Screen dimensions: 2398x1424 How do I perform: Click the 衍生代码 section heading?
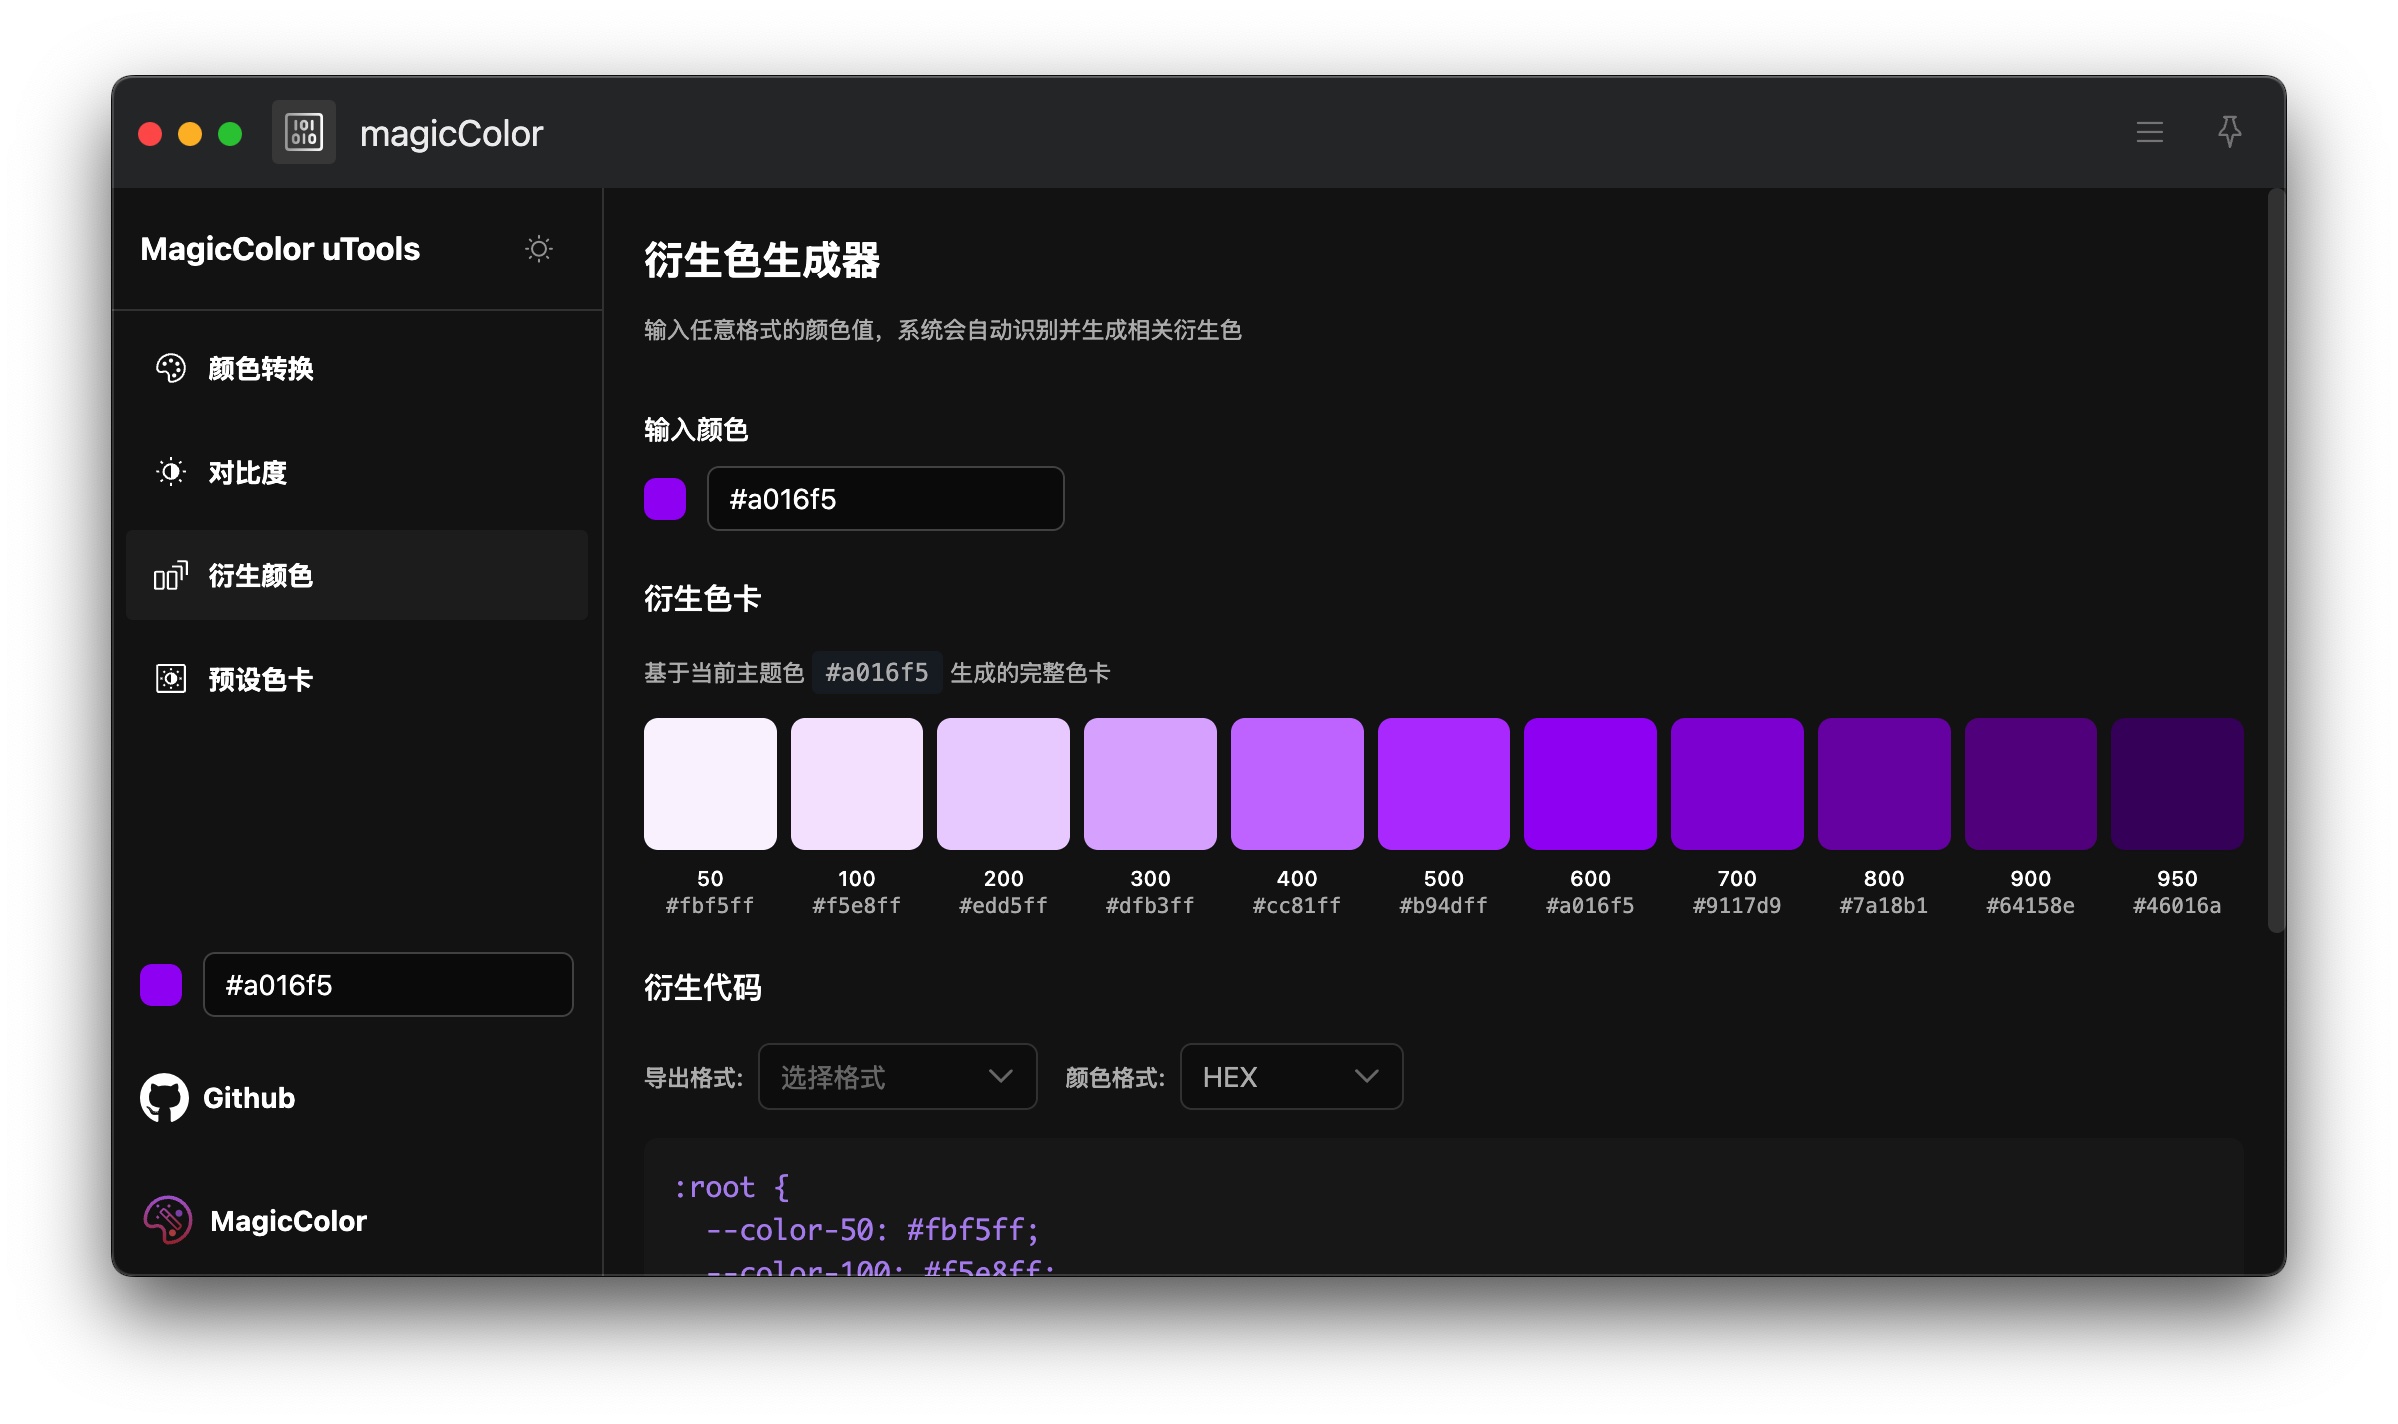point(703,987)
